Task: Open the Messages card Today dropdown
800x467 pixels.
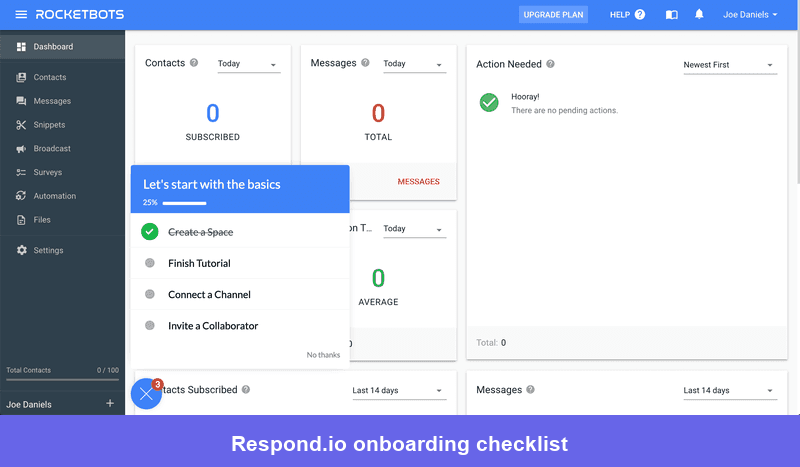Action: pos(415,64)
